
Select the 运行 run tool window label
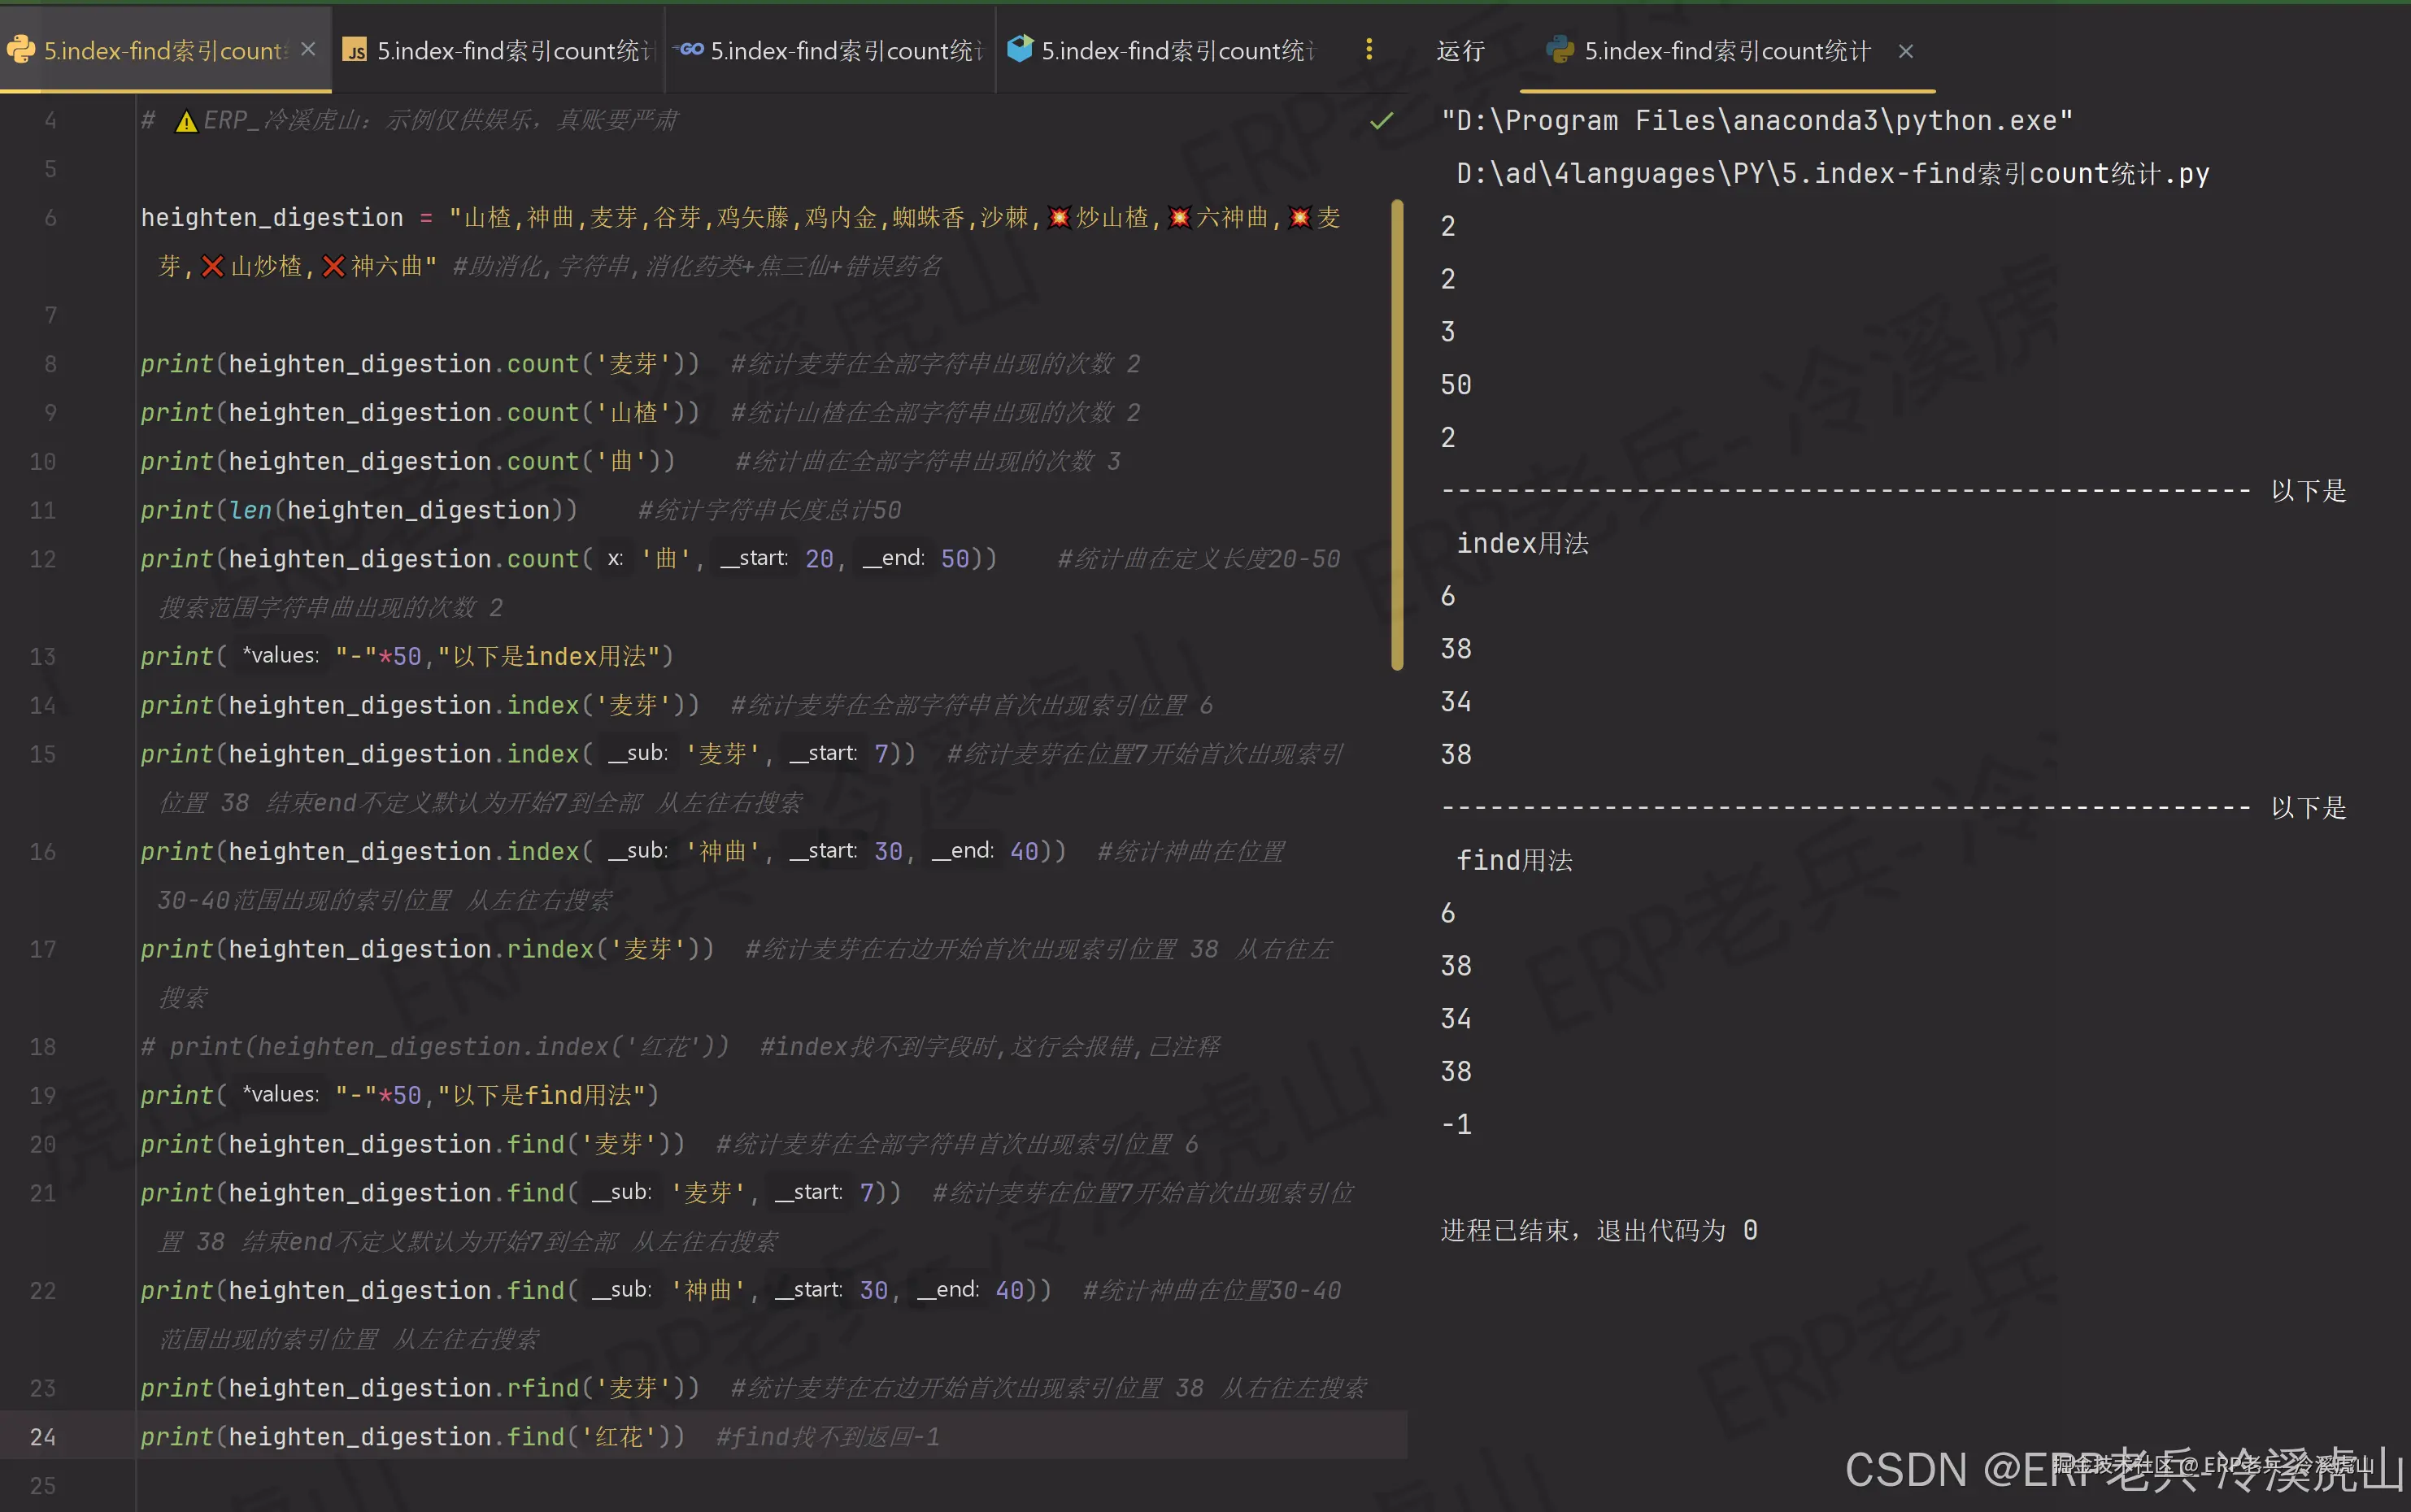[1460, 51]
